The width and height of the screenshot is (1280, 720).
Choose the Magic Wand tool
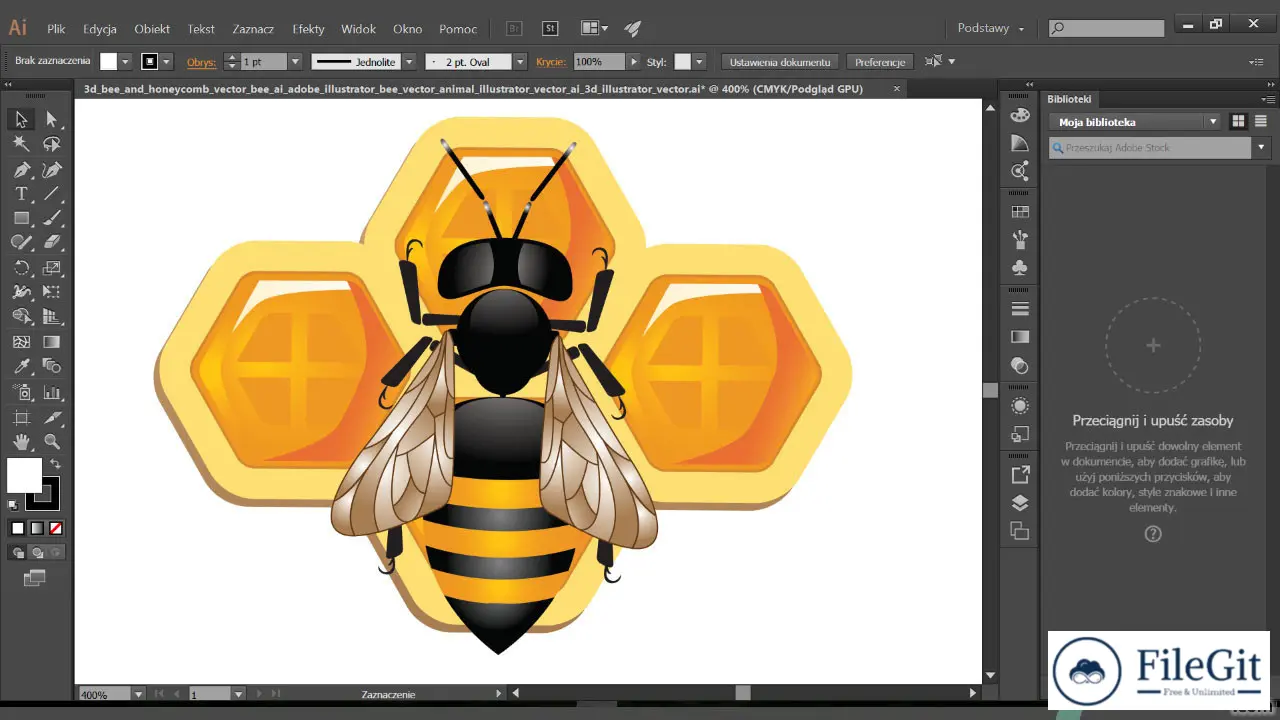click(x=21, y=144)
